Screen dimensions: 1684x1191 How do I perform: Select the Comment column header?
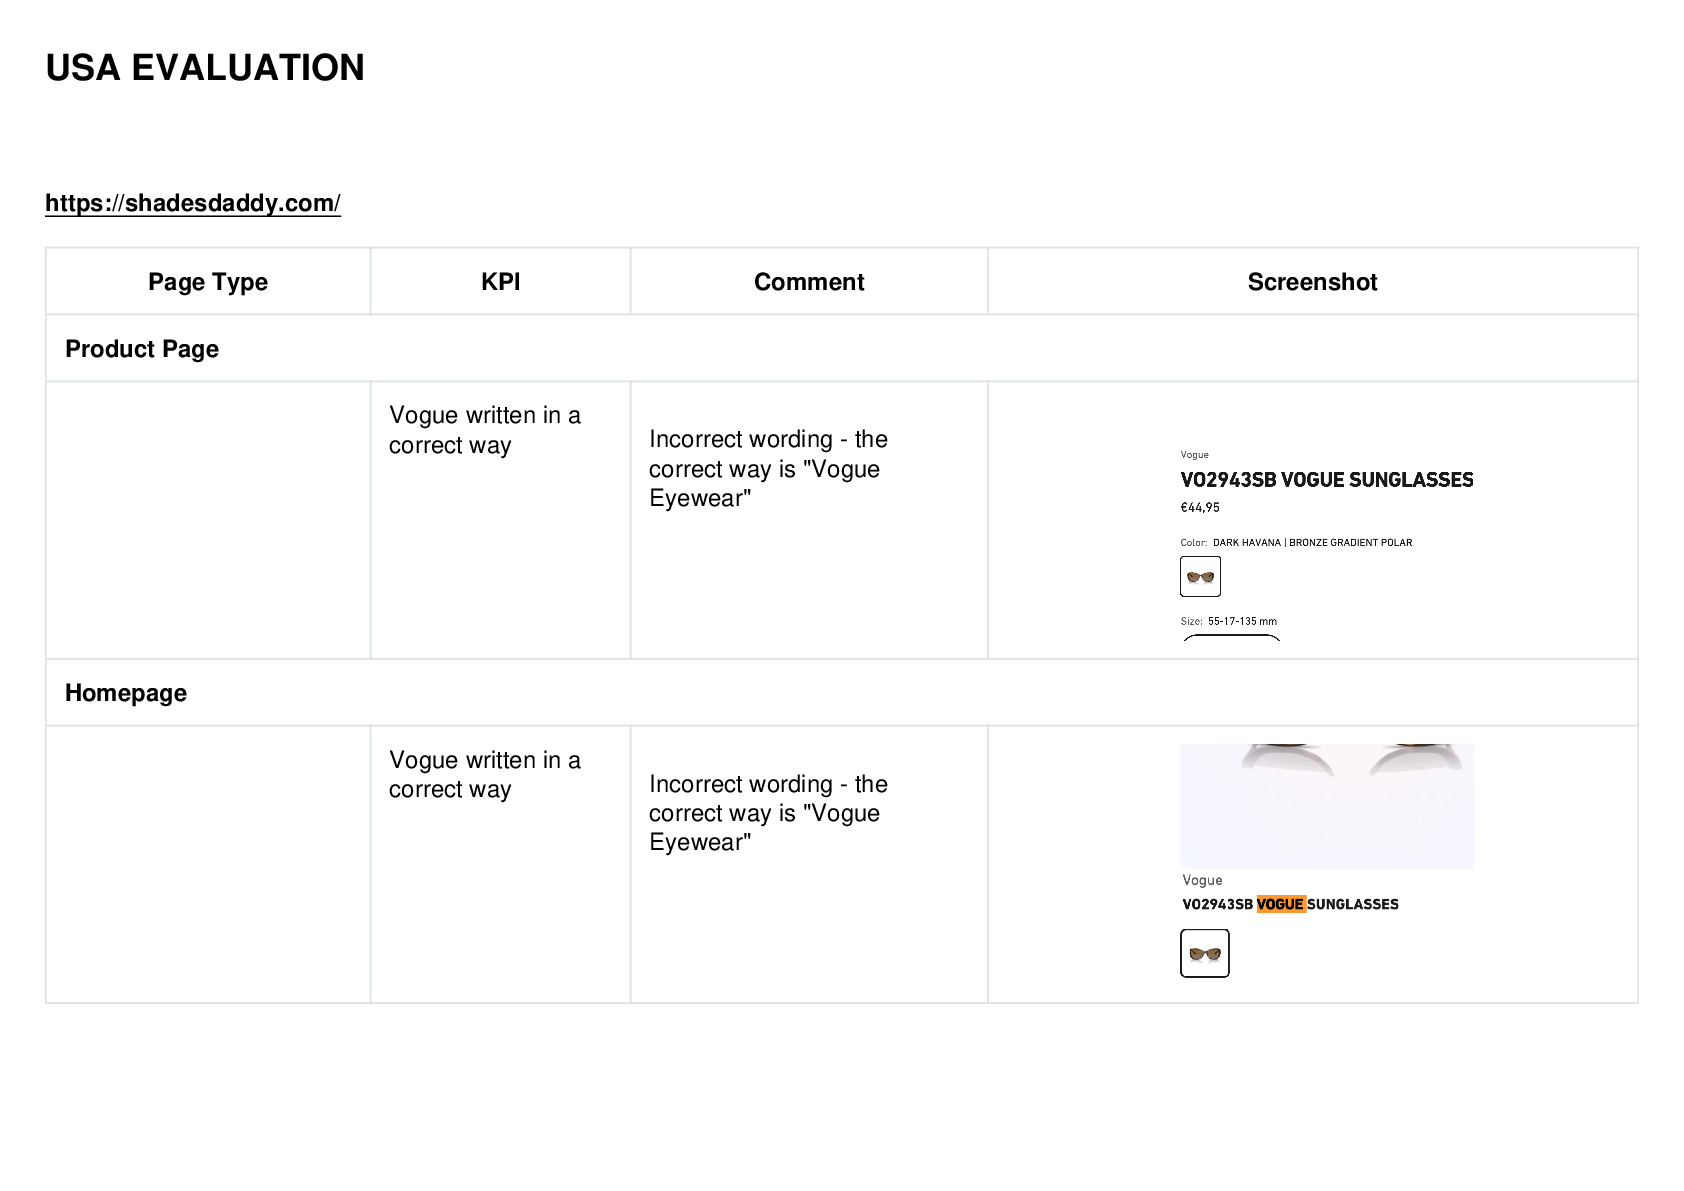(809, 282)
